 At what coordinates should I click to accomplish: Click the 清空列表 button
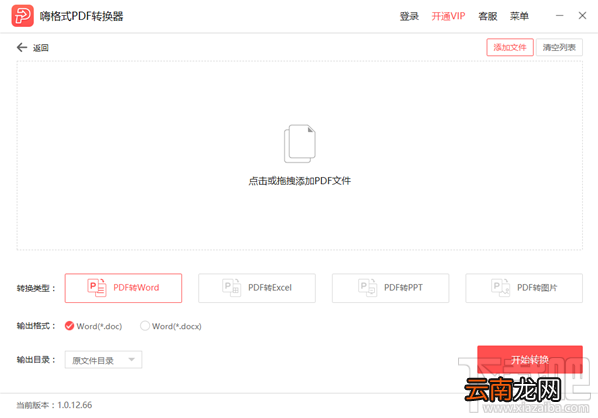[x=559, y=47]
